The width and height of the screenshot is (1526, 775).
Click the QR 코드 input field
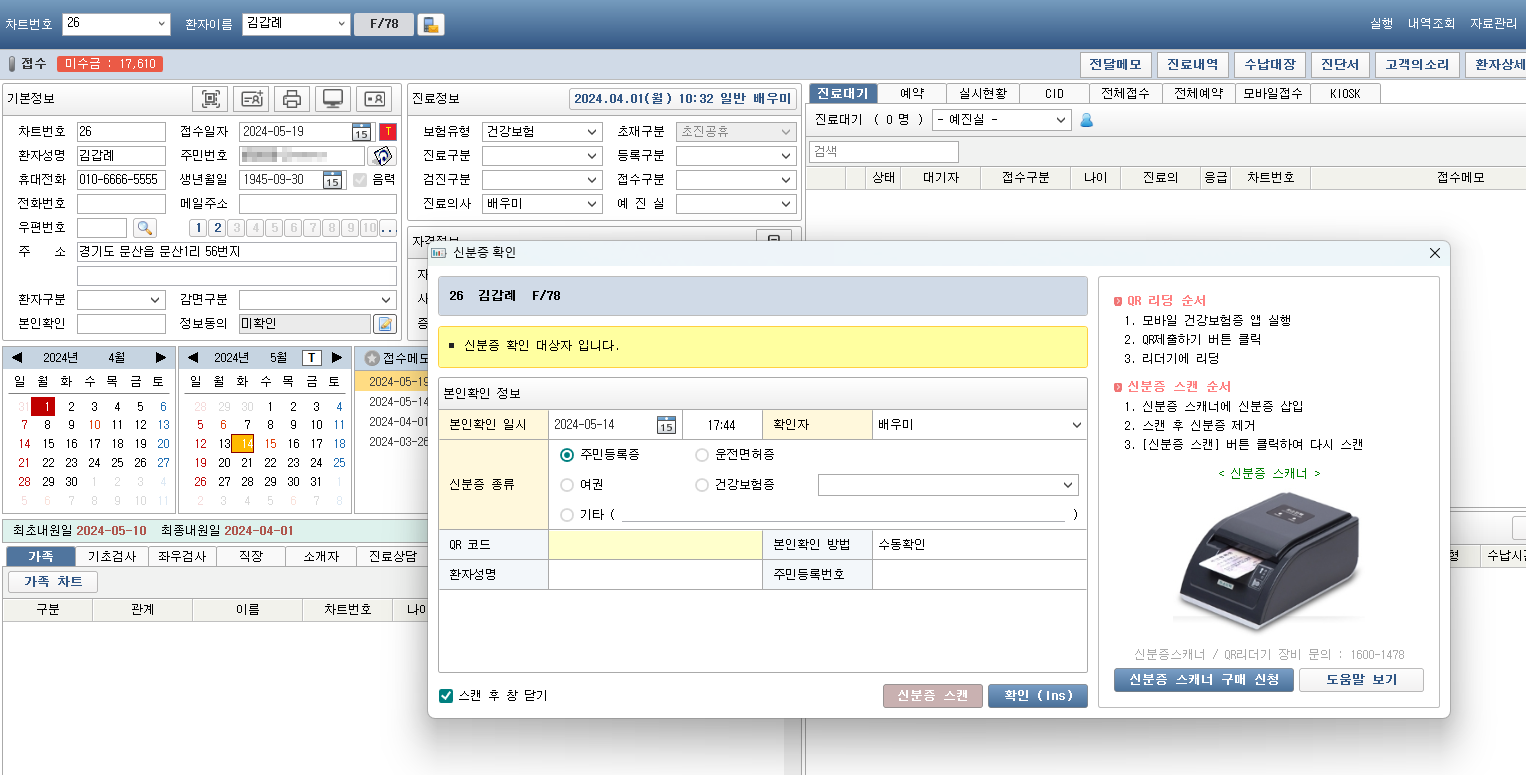pos(655,545)
